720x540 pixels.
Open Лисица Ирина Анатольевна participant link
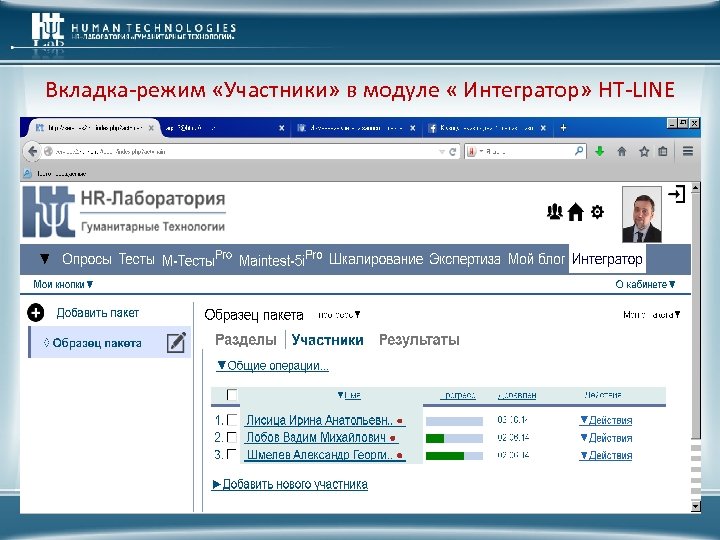click(320, 420)
